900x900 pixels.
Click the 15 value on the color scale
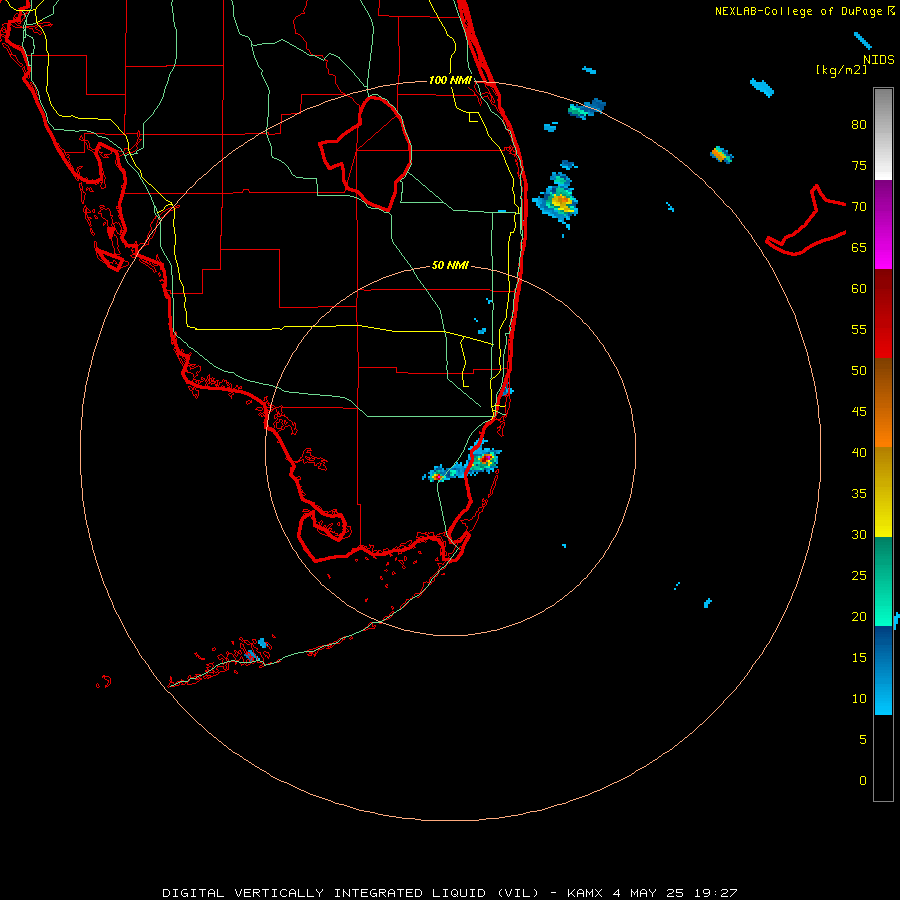859,658
